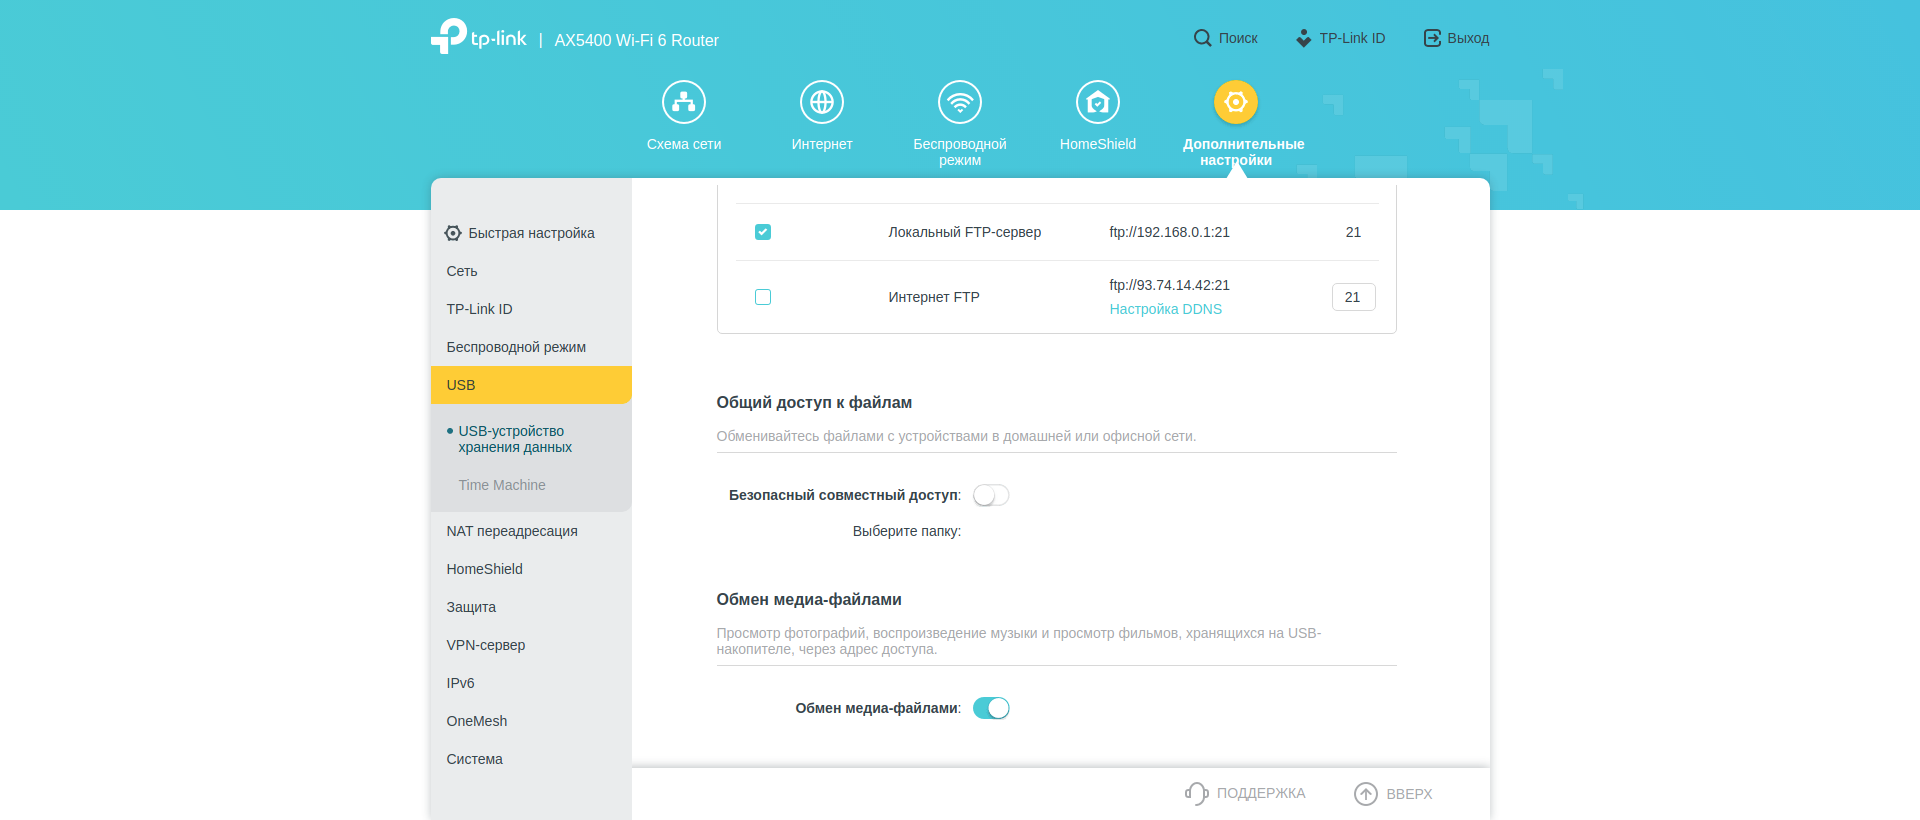The height and width of the screenshot is (820, 1920).
Task: Open the HomeShield icon in top navigation
Action: click(1097, 102)
